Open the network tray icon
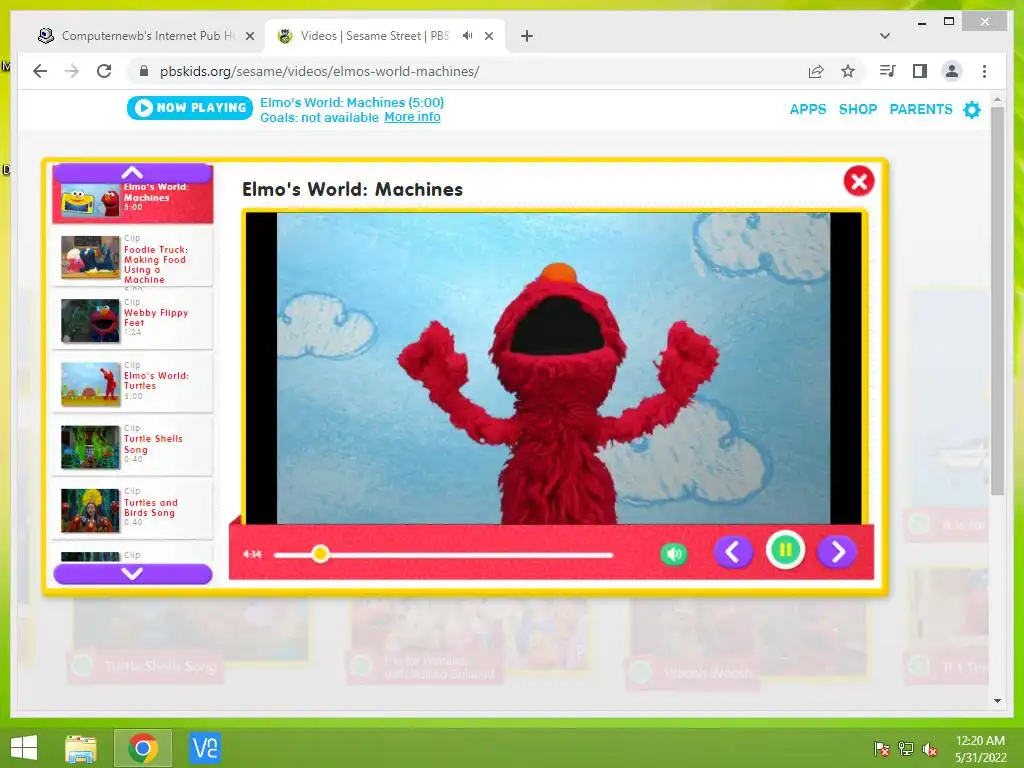The height and width of the screenshot is (768, 1024). click(x=906, y=749)
